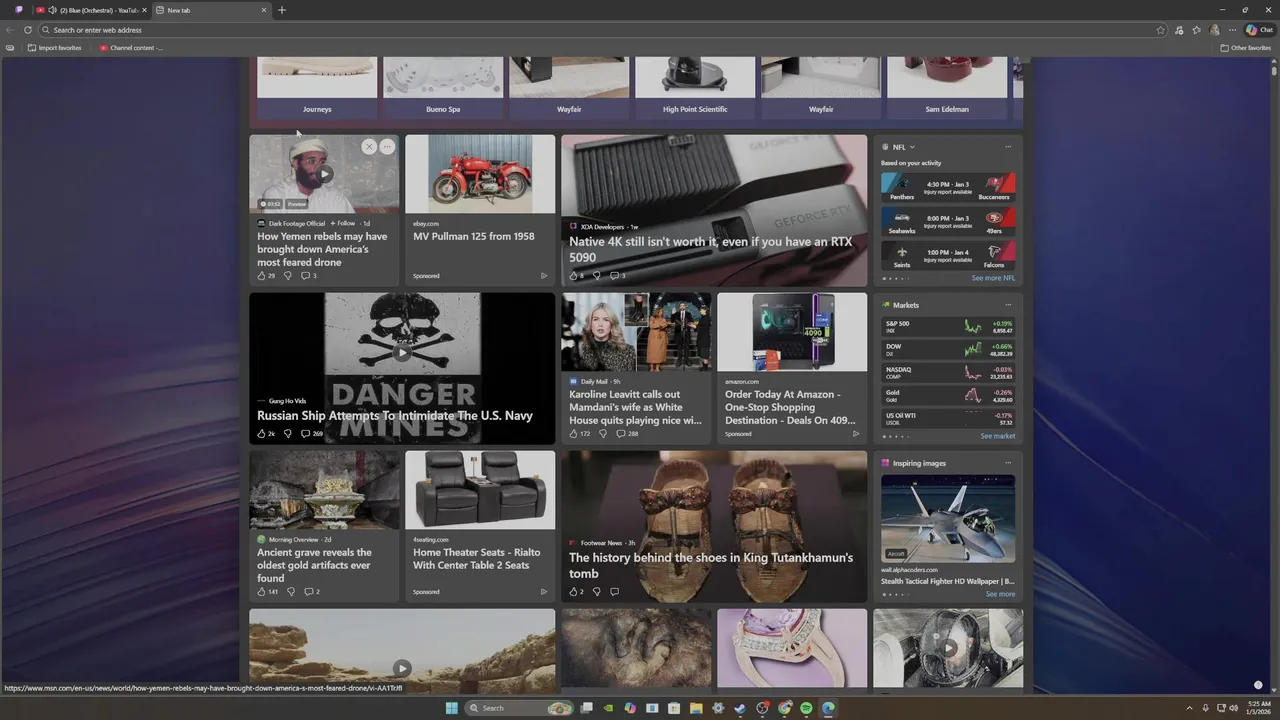Open the Other favorites folder

tap(1246, 48)
